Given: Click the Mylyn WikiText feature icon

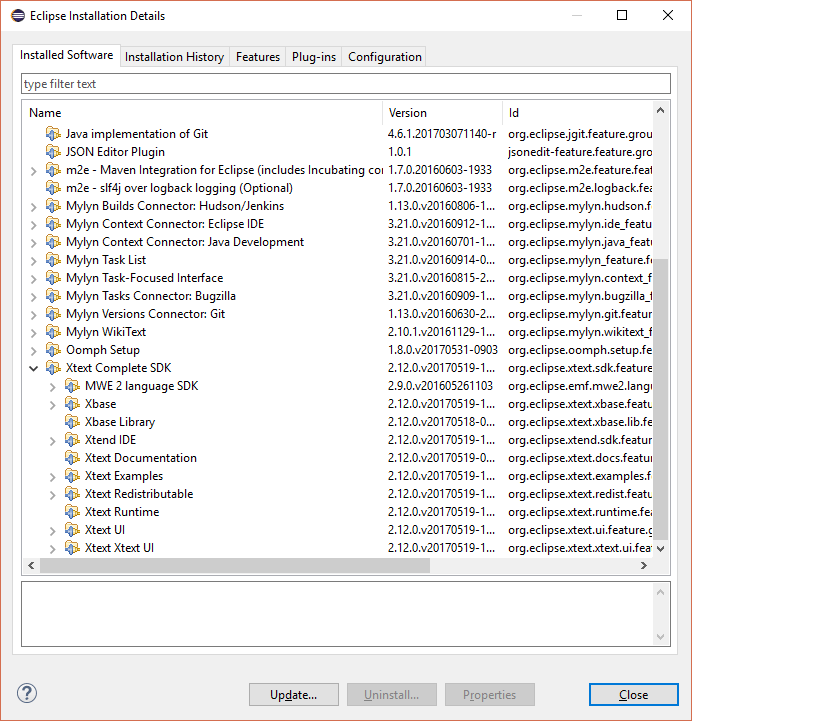Looking at the screenshot, I should (x=53, y=332).
